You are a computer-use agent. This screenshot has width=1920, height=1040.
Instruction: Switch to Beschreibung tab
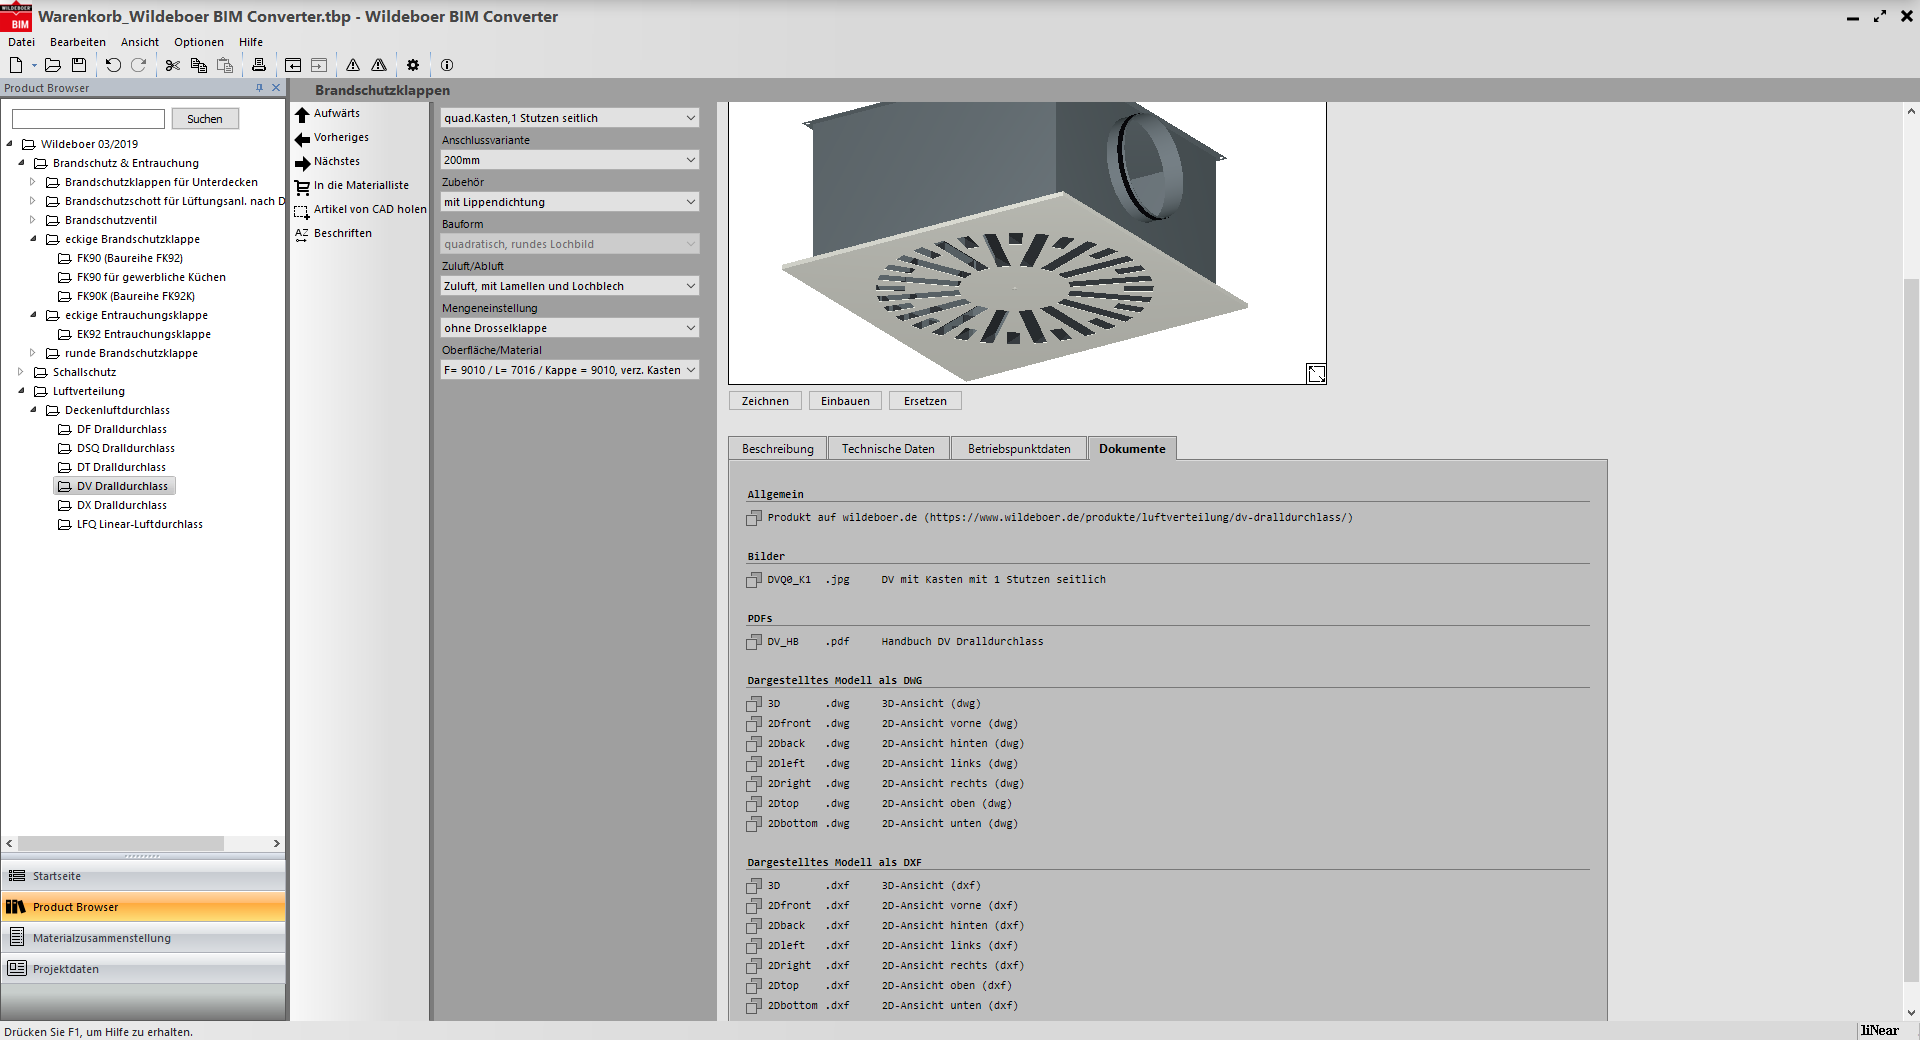coord(778,449)
